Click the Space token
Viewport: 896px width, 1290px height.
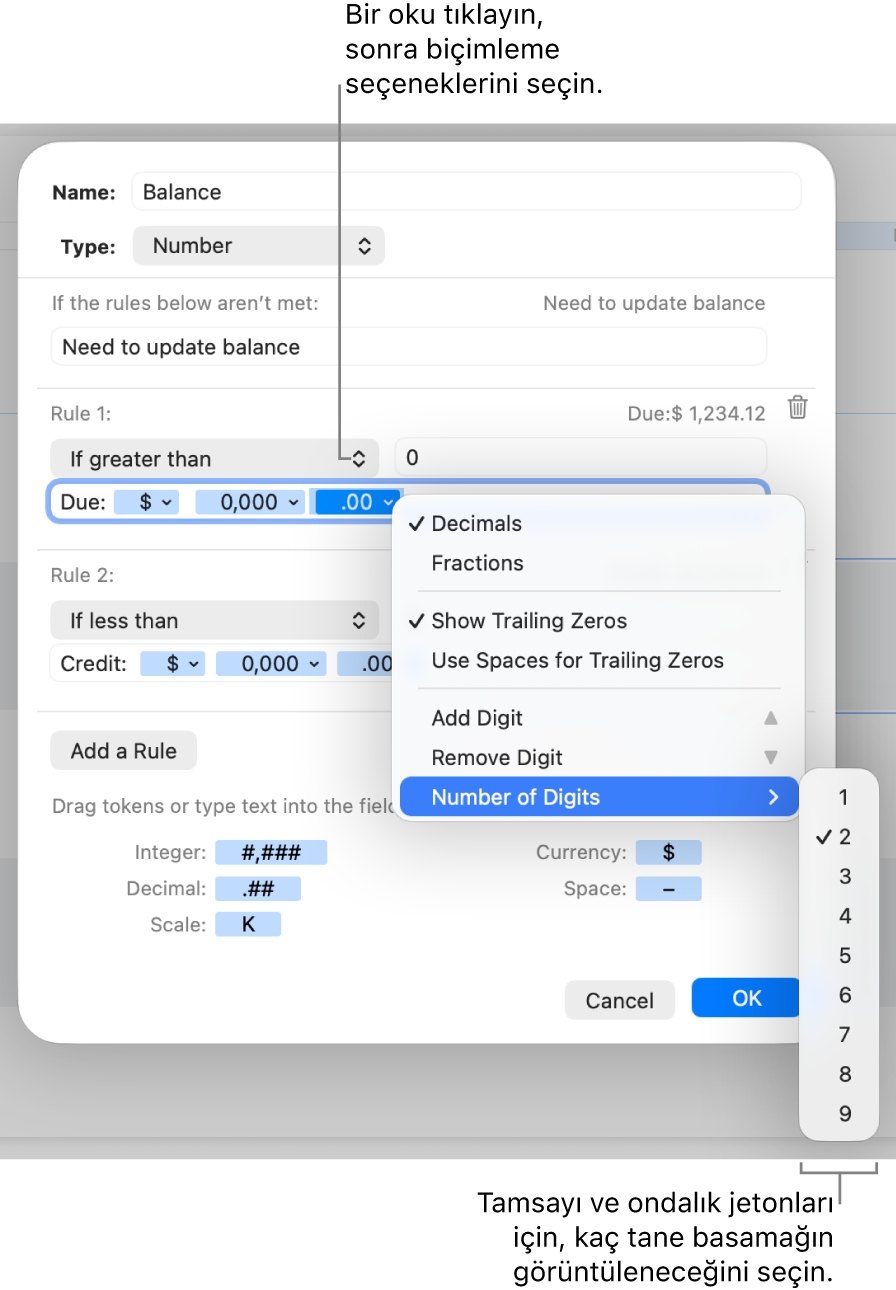tap(668, 889)
